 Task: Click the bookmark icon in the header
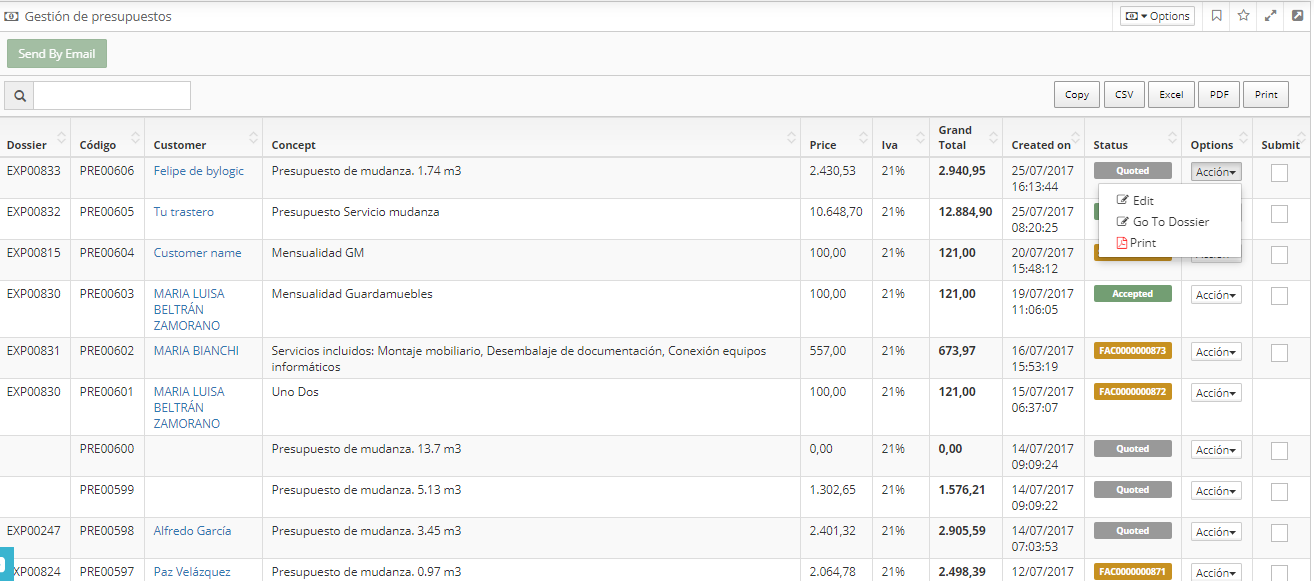(1217, 16)
